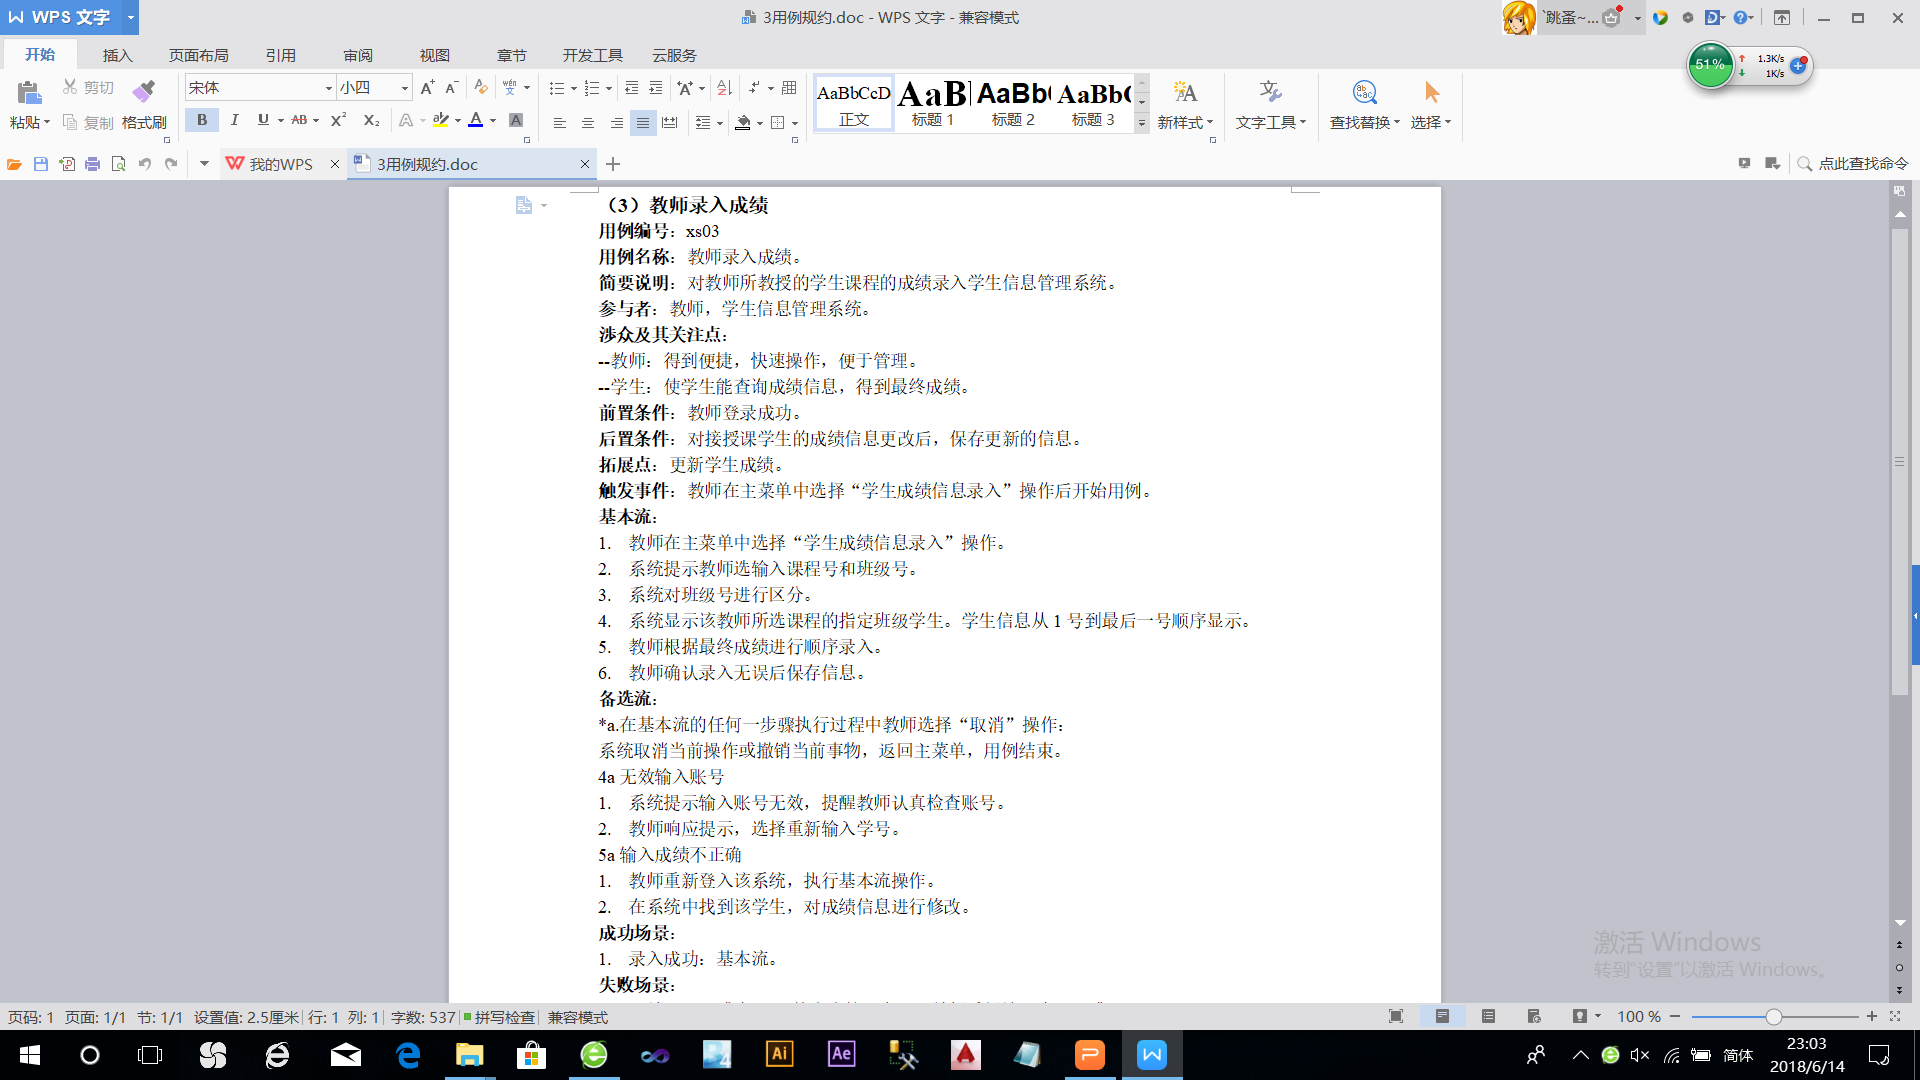The image size is (1920, 1080).
Task: Click the print icon in quick toolbar
Action: point(92,164)
